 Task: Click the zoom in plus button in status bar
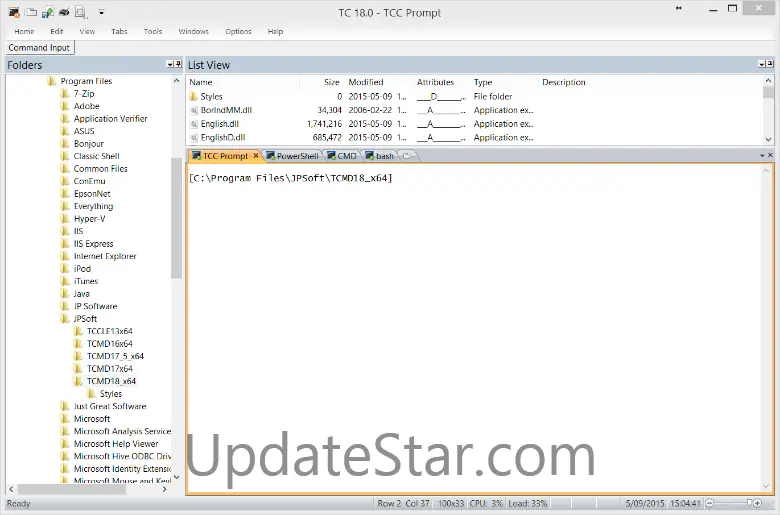click(x=757, y=504)
